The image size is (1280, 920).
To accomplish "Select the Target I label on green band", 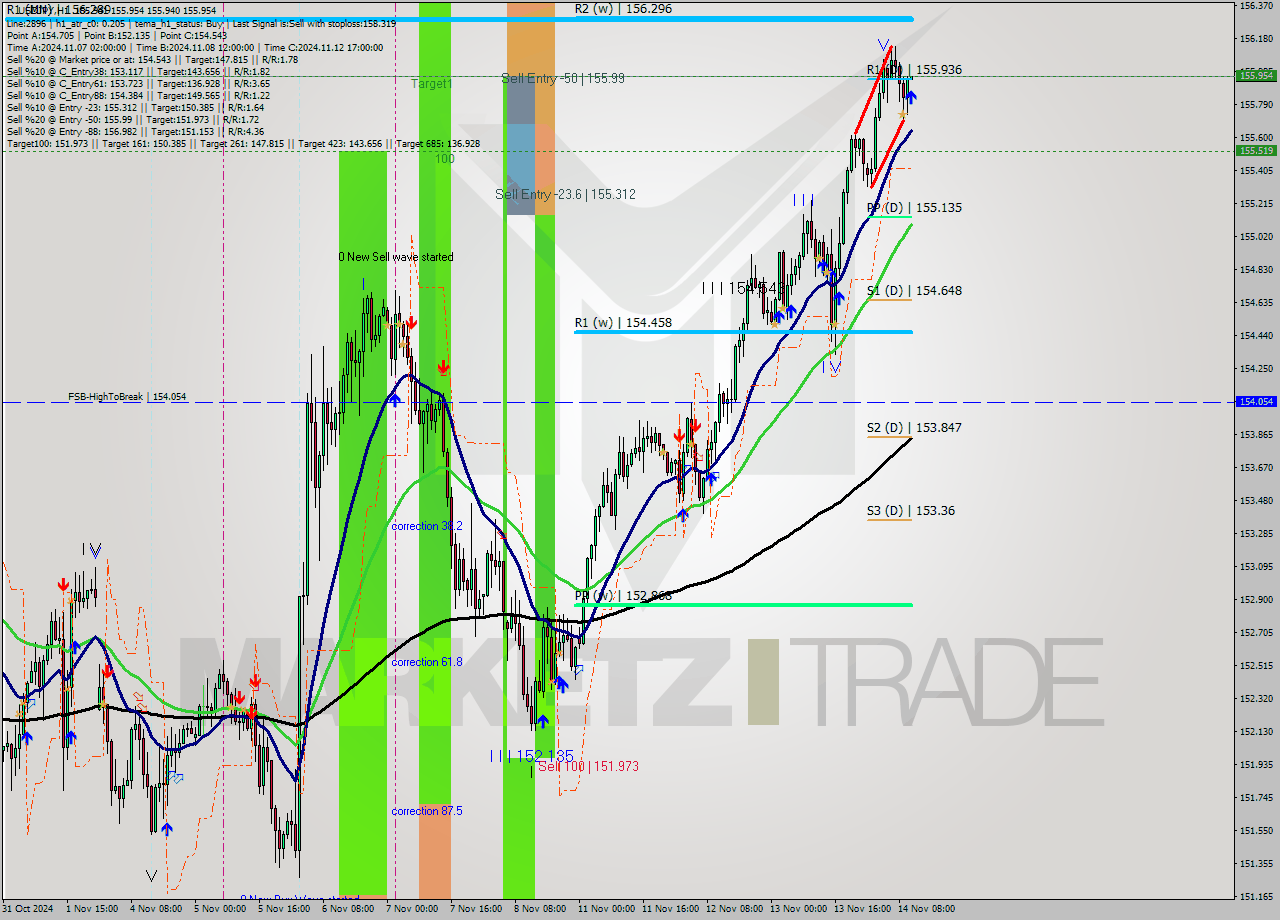I will tap(431, 84).
